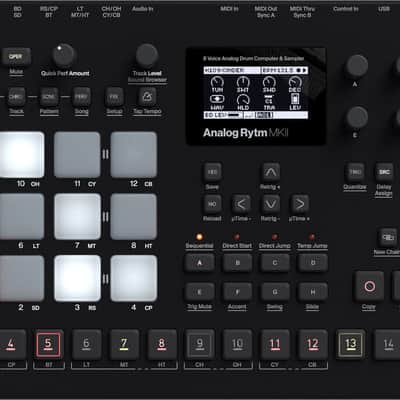Toggle step 13 trig key
400x400 pixels.
click(x=351, y=344)
